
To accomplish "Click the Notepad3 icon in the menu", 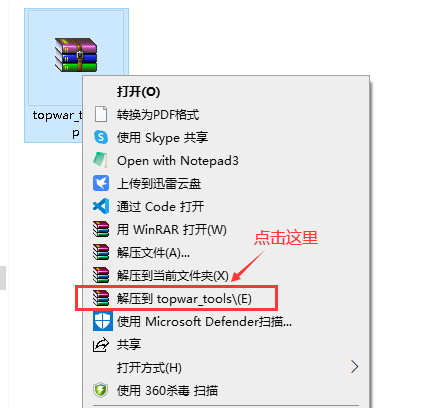I will click(x=100, y=160).
